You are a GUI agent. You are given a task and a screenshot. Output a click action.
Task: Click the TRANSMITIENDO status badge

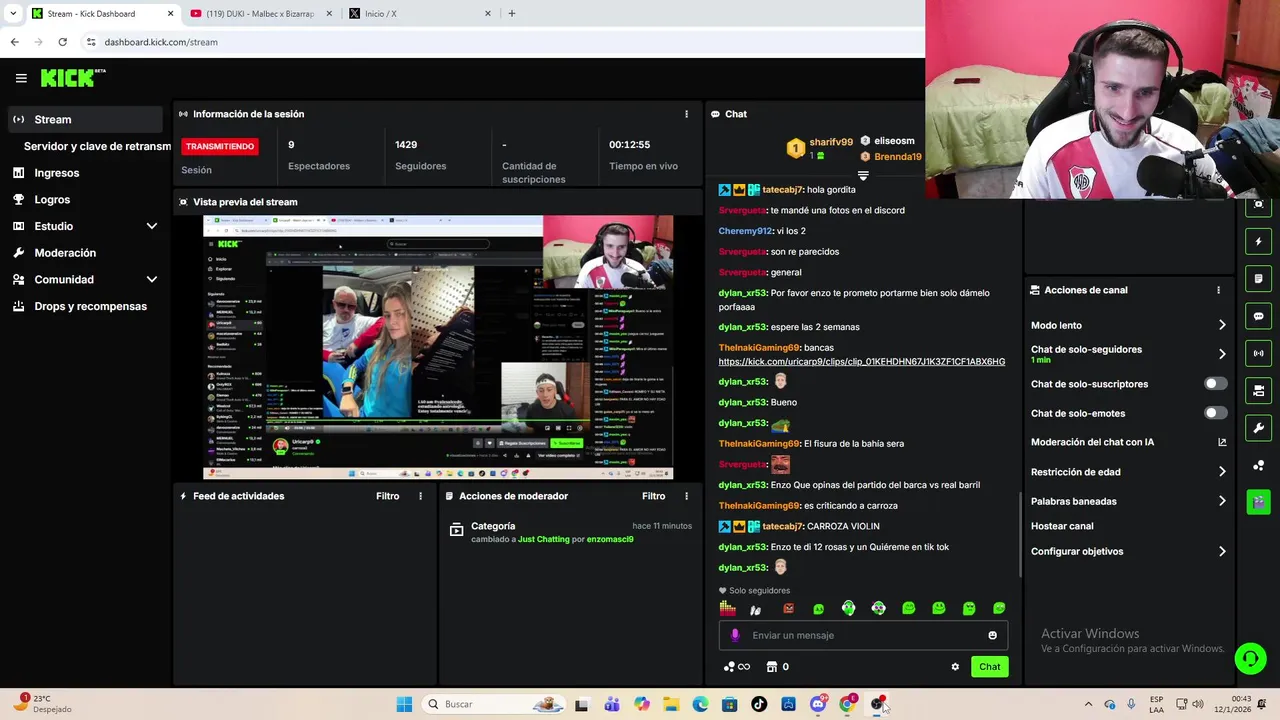tap(220, 146)
